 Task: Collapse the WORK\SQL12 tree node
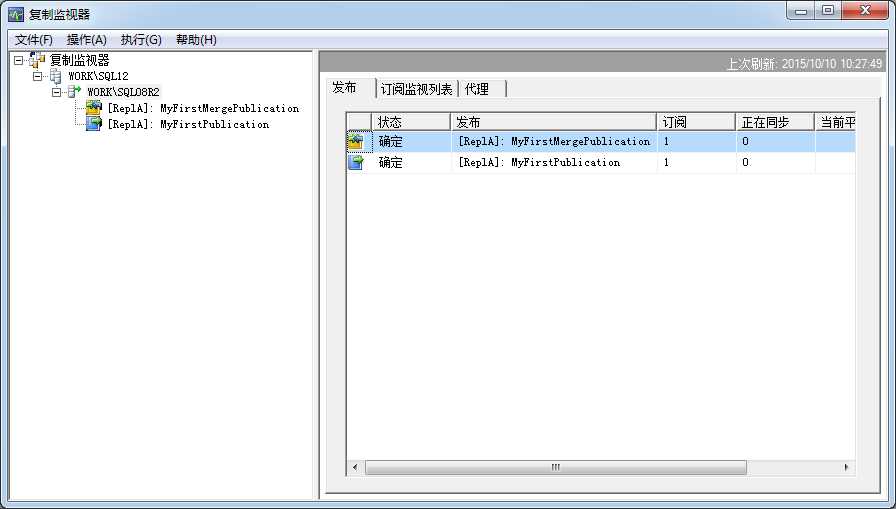click(x=38, y=76)
